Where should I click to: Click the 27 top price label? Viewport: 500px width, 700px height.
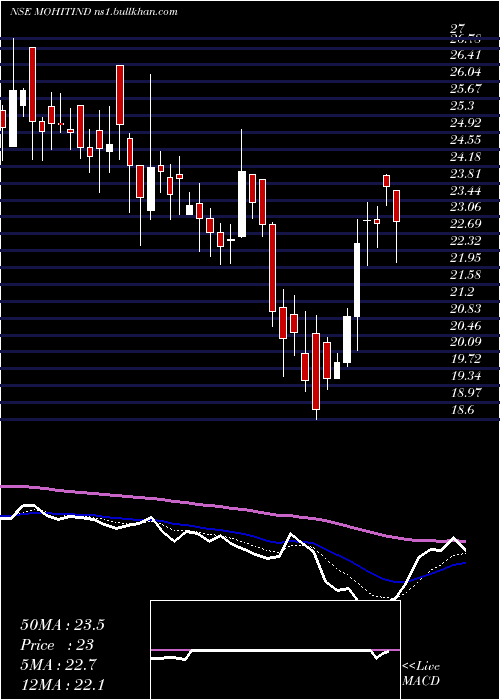click(458, 29)
